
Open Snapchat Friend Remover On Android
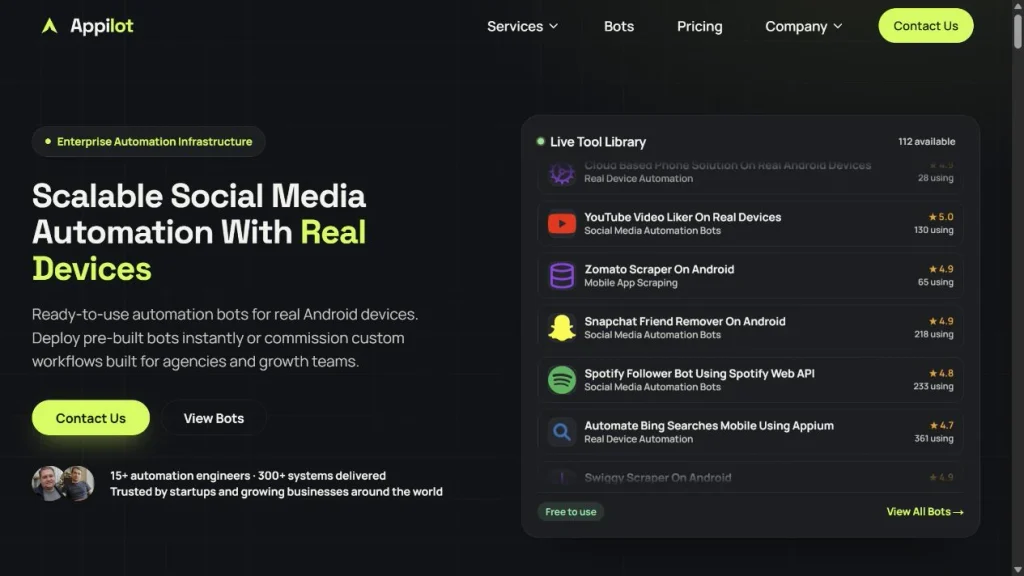[750, 328]
